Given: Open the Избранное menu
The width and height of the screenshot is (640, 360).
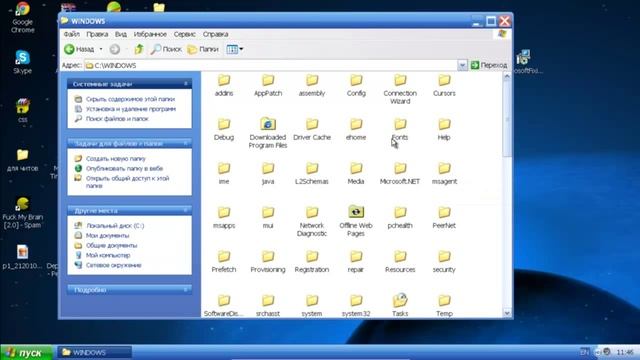Looking at the screenshot, I should coord(150,34).
